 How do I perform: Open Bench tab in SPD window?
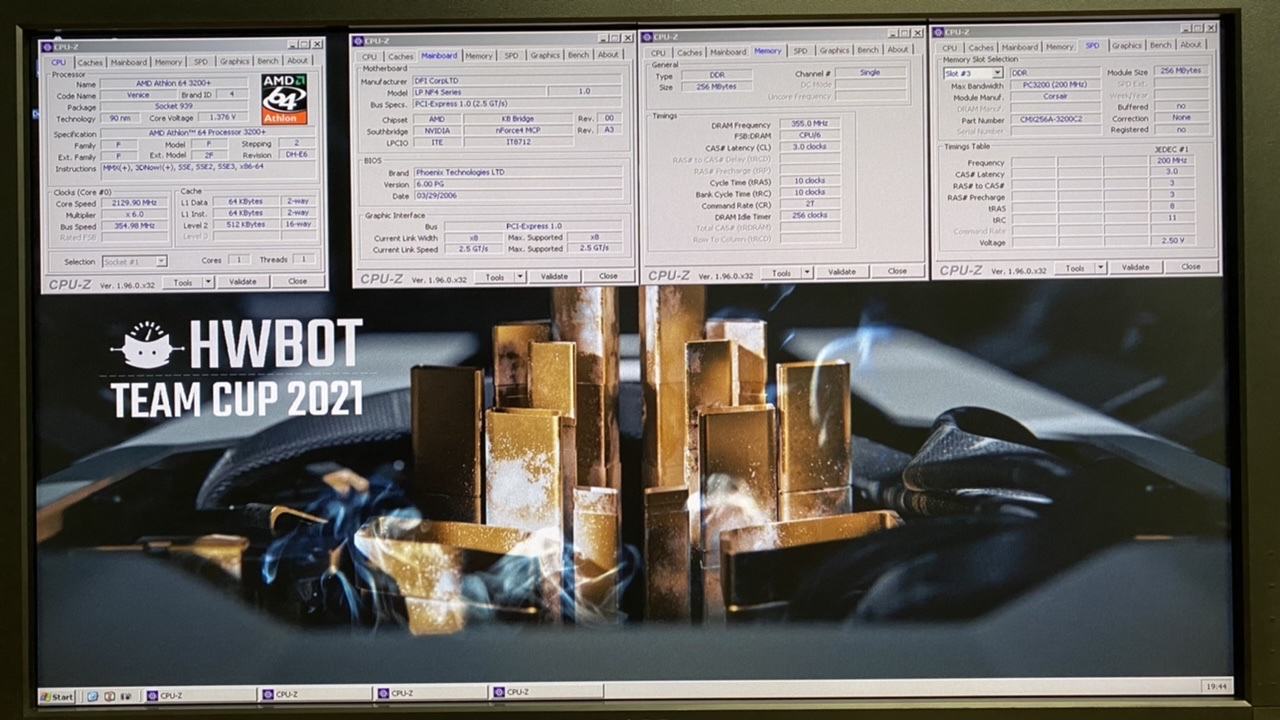pyautogui.click(x=1160, y=45)
